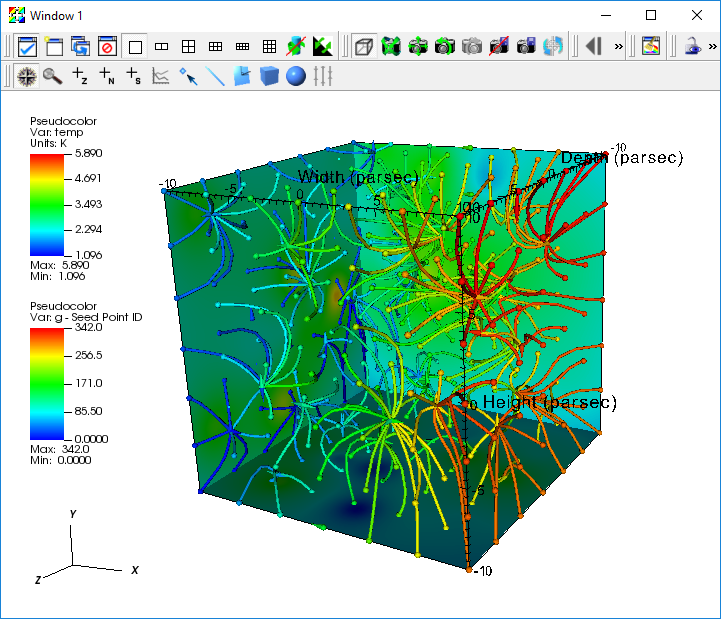Image resolution: width=721 pixels, height=619 pixels.
Task: Select the blue Lineout line tool
Action: click(215, 76)
